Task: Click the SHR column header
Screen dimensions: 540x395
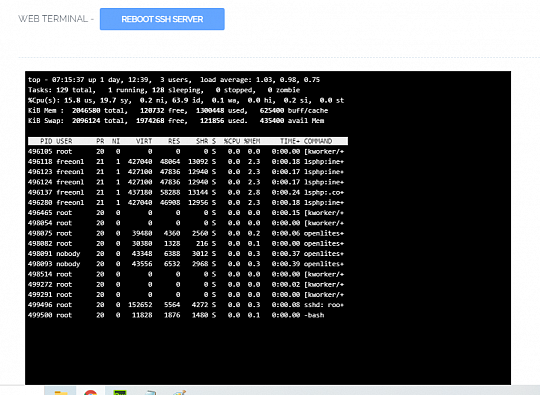Action: click(202, 141)
